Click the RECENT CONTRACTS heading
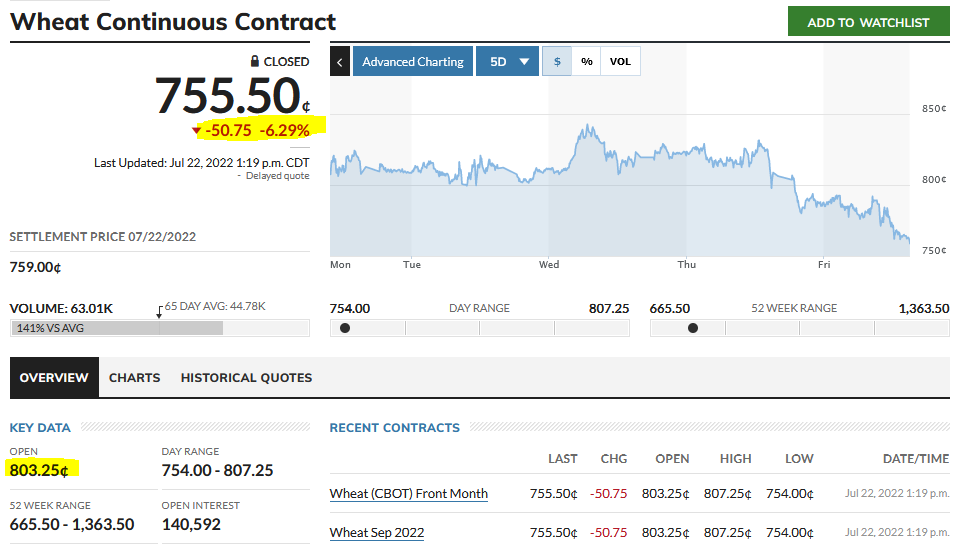Screen dimensions: 966x549 point(395,428)
